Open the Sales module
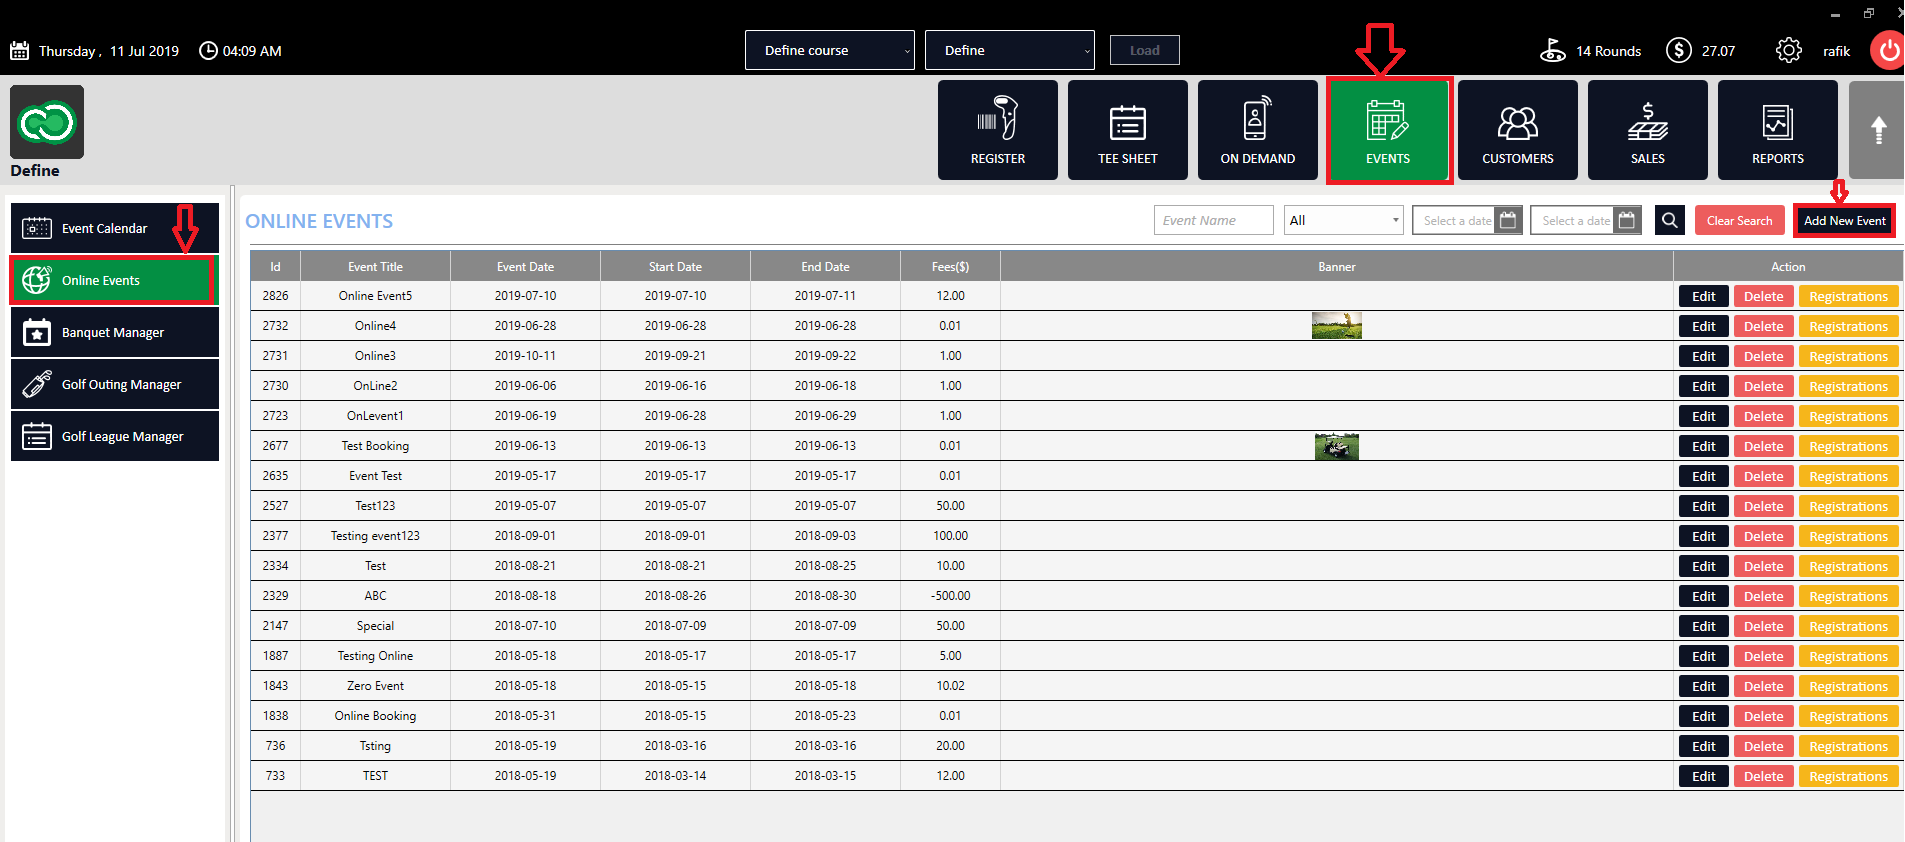1905x842 pixels. coord(1647,130)
